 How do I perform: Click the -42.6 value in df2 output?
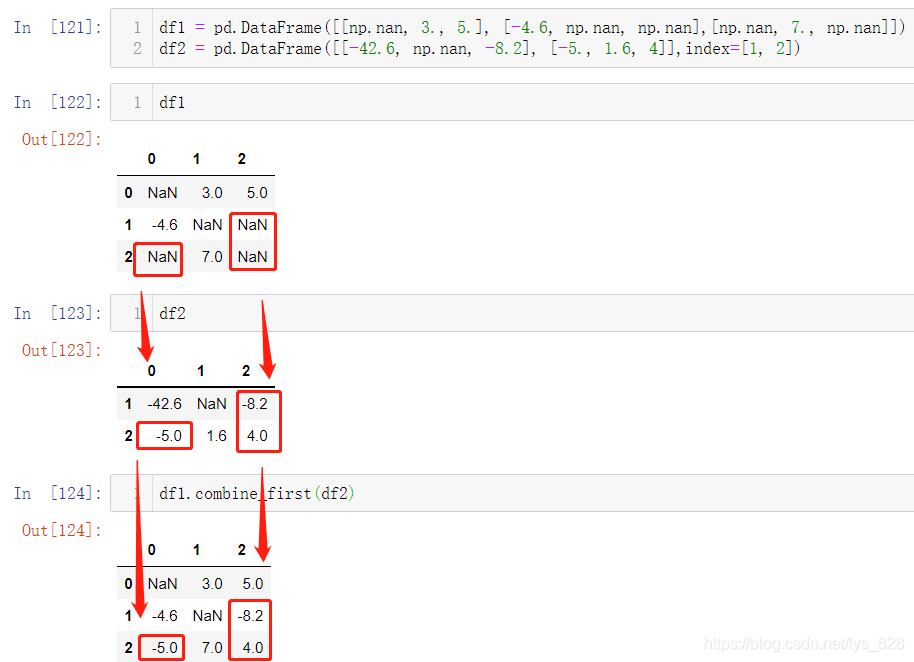tap(164, 404)
